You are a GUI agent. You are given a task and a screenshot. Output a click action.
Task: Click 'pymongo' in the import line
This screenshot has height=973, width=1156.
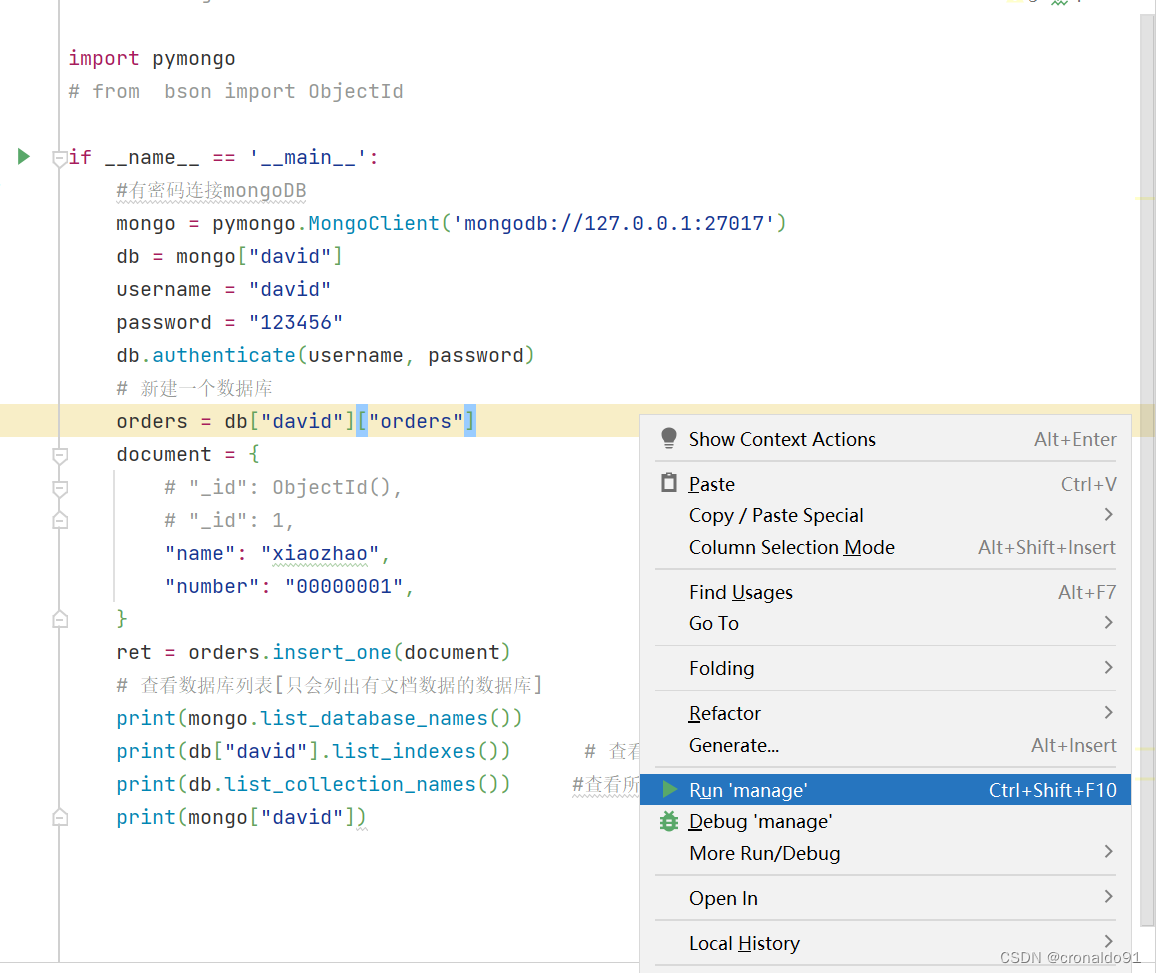coord(194,59)
